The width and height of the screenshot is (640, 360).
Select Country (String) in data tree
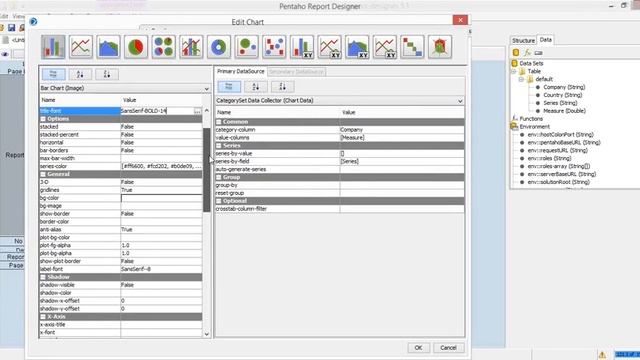pos(562,95)
